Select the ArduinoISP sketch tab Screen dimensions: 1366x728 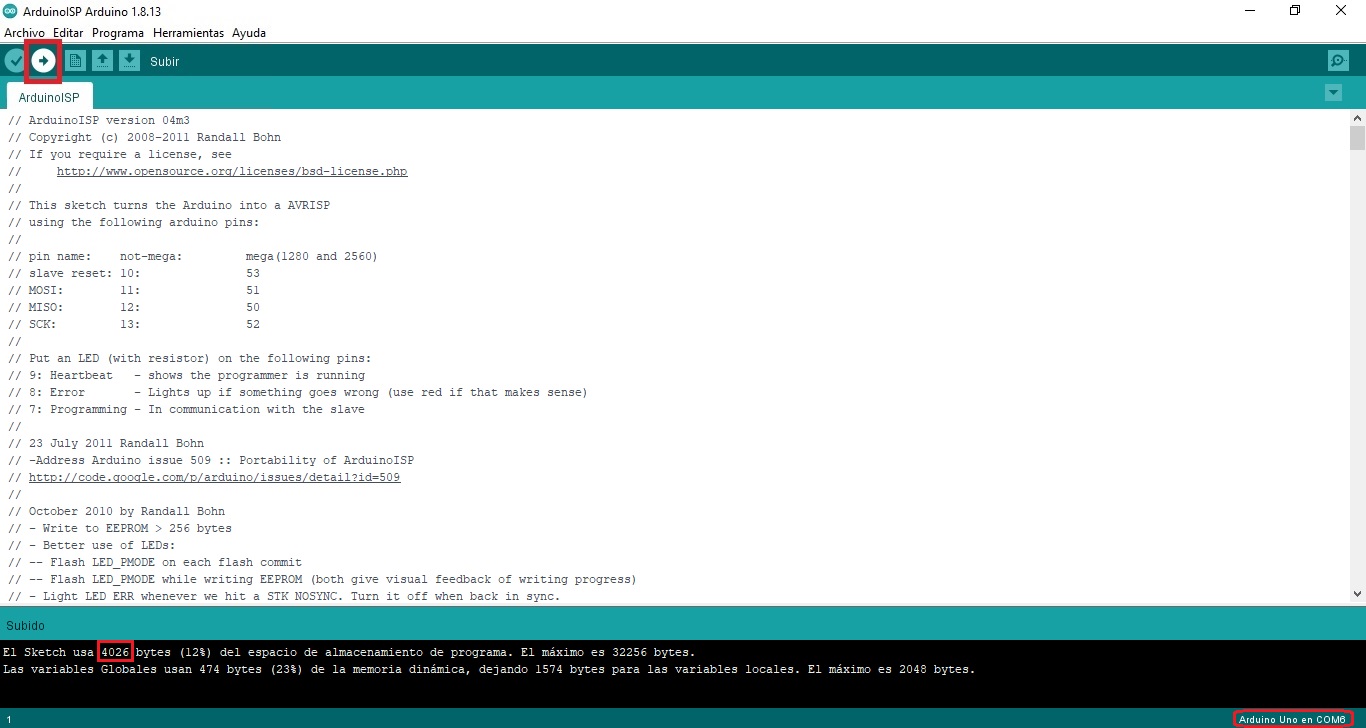point(48,97)
